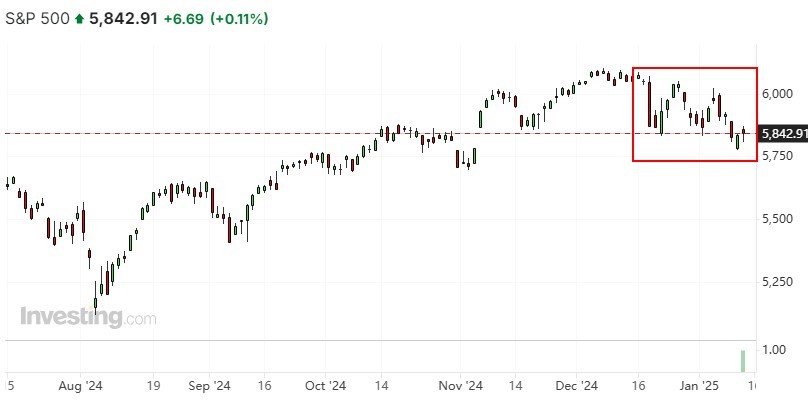808x402 pixels.
Task: Click the S&P 500 index title
Action: point(38,19)
